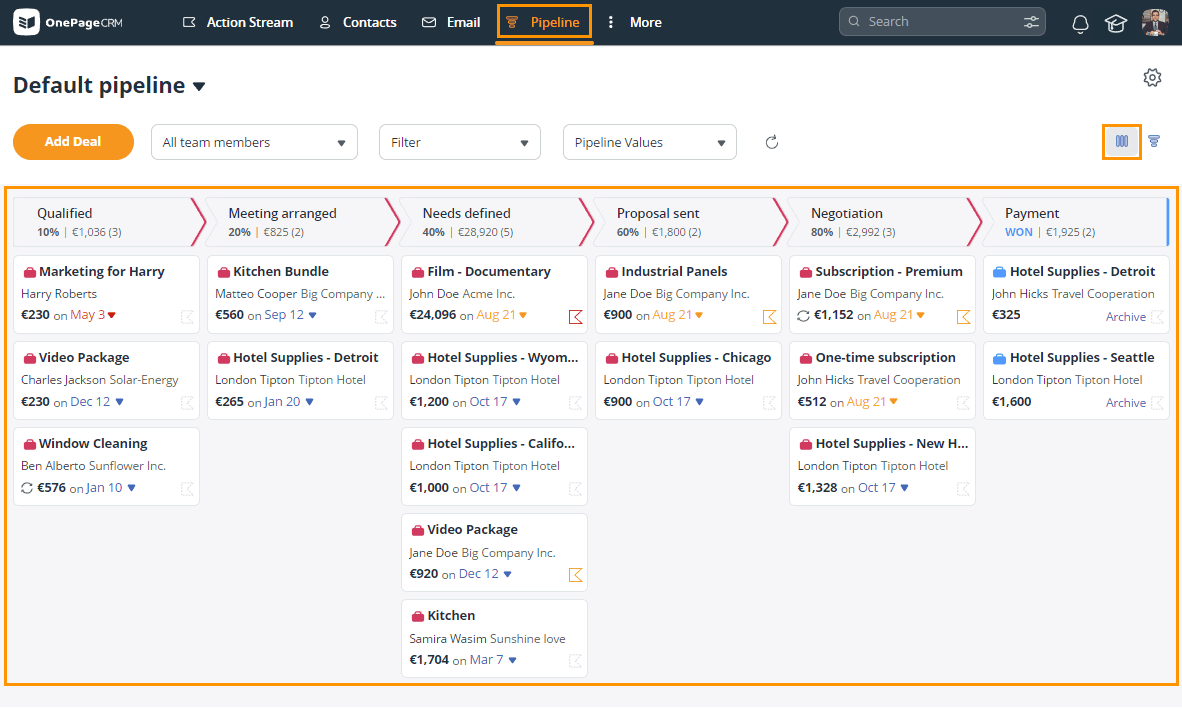Archive the Hotel Supplies - Seattle deal
Viewport: 1182px width, 708px height.
(1125, 403)
